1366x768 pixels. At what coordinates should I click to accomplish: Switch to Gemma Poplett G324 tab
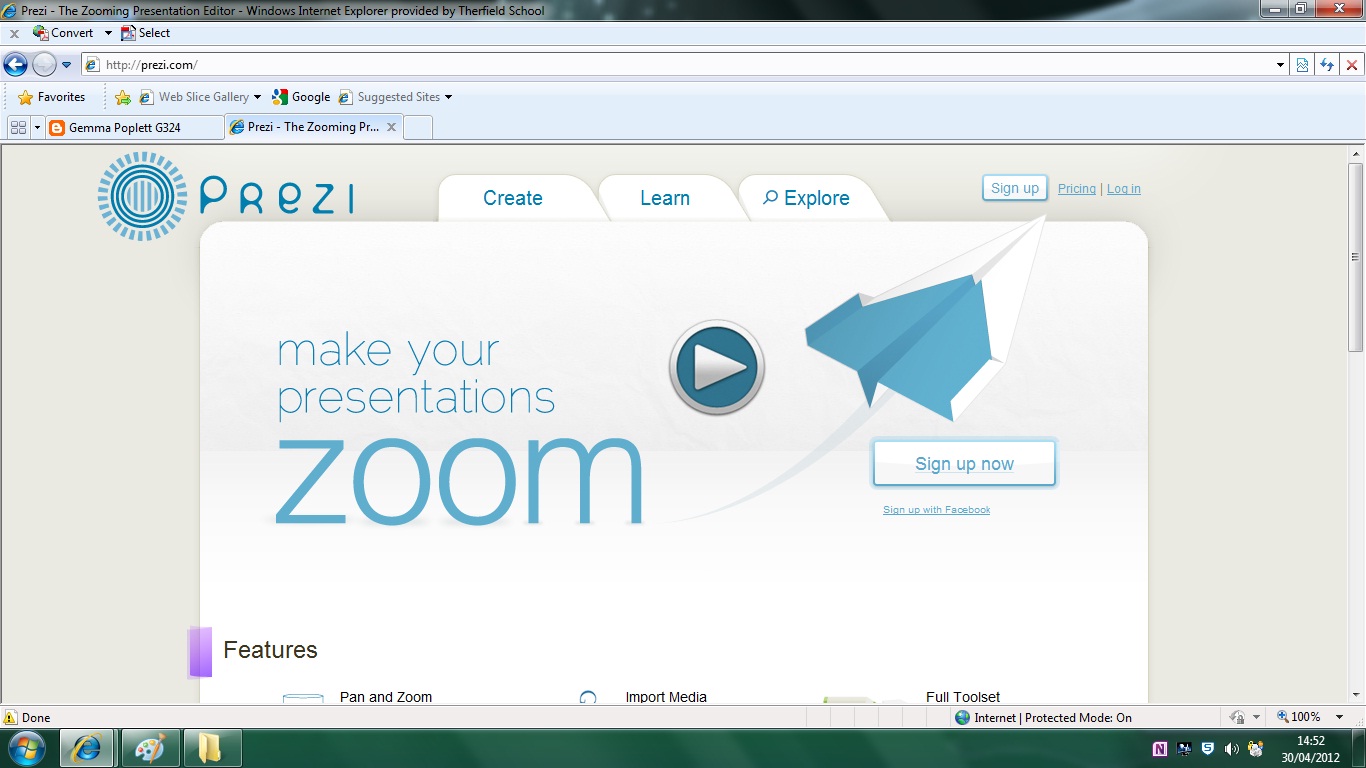pos(135,127)
